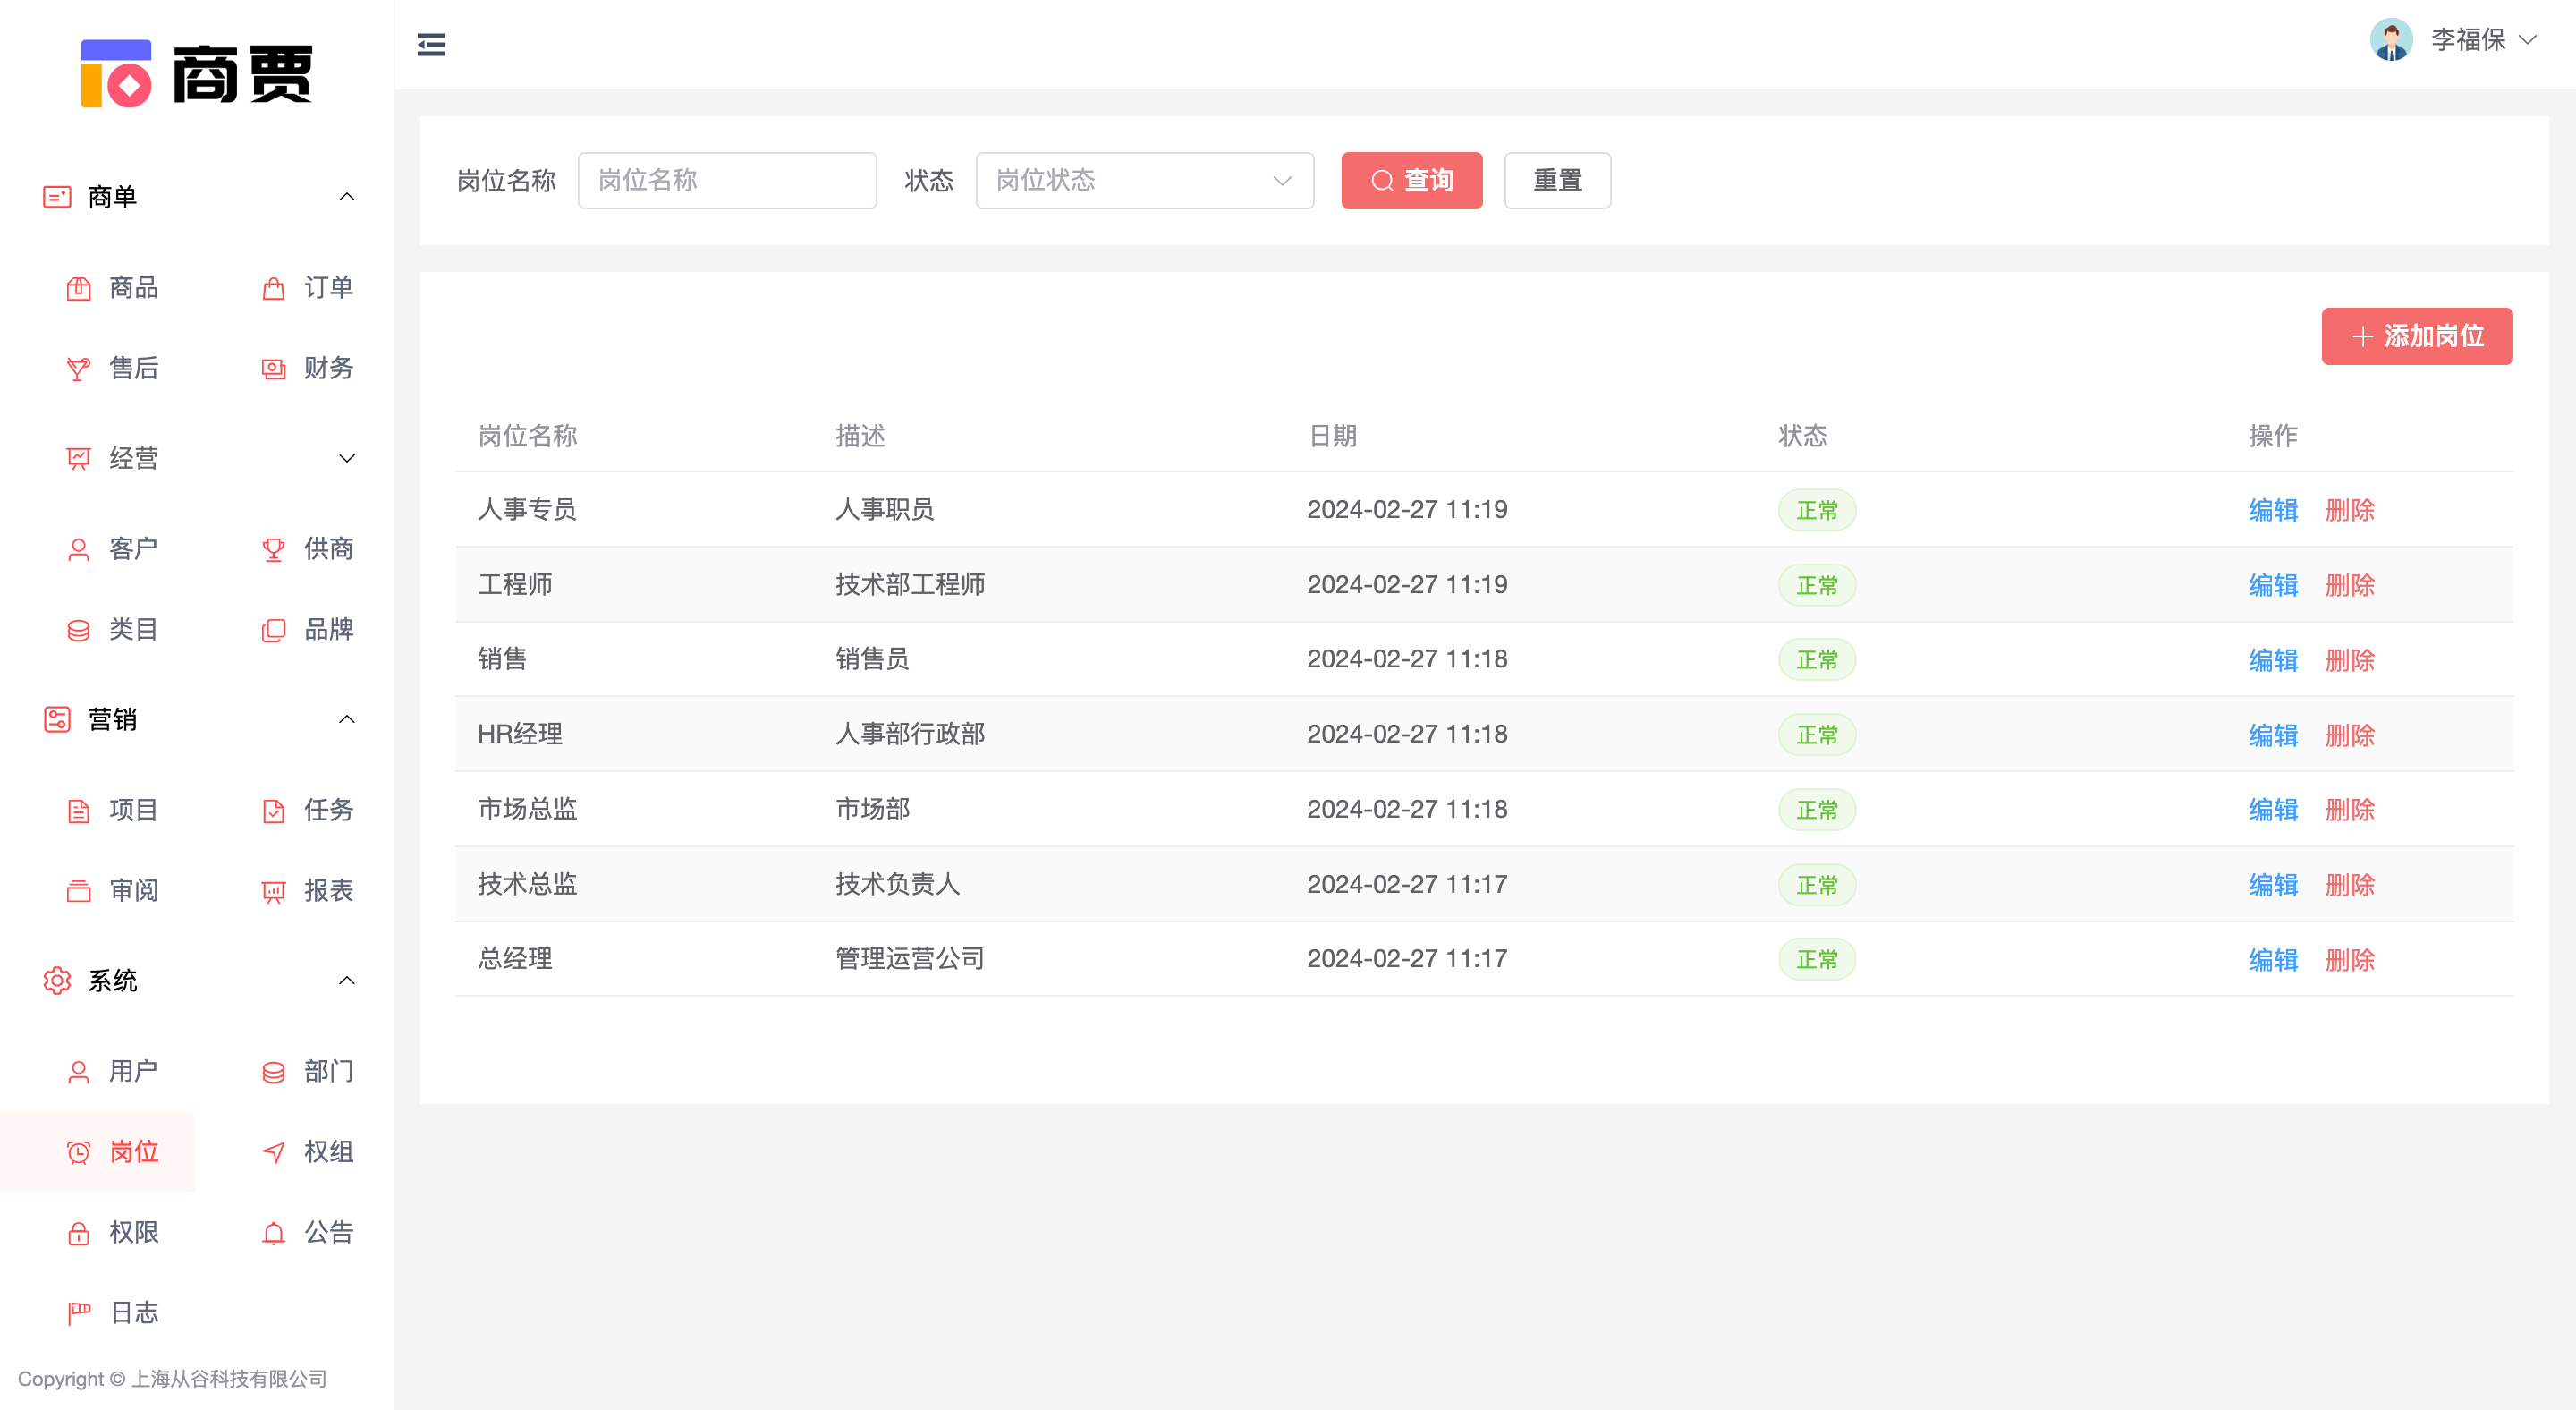
Task: Click the 品牌 icon
Action: click(272, 629)
